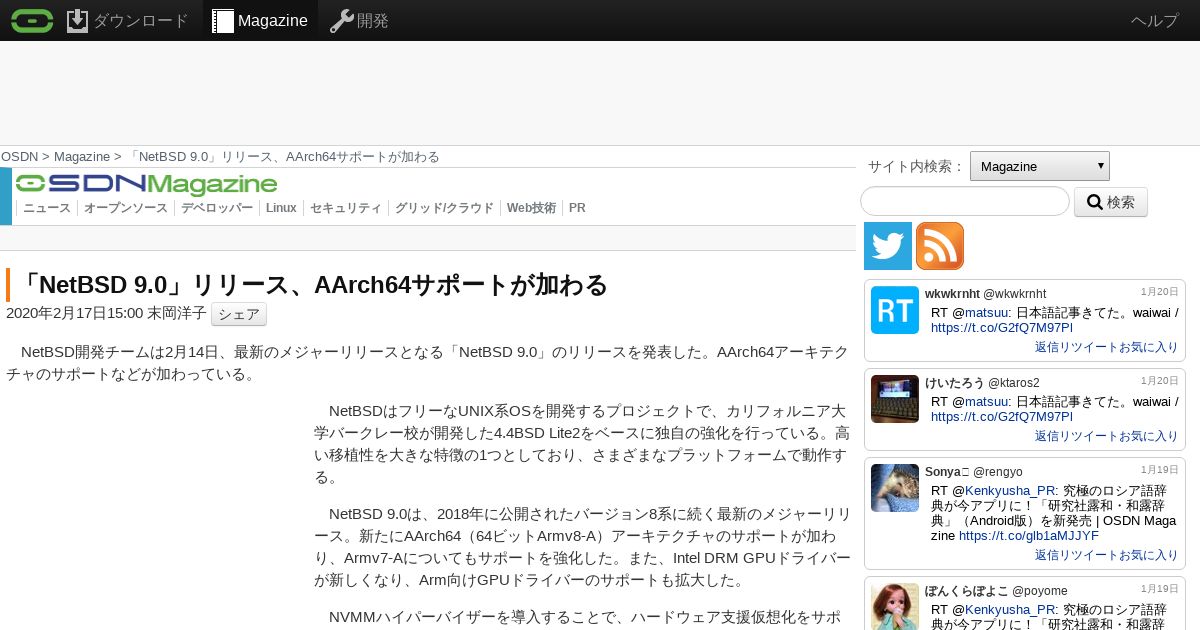1200x630 pixels.
Task: Open the Magazine site-search scope dropdown
Action: (1040, 166)
